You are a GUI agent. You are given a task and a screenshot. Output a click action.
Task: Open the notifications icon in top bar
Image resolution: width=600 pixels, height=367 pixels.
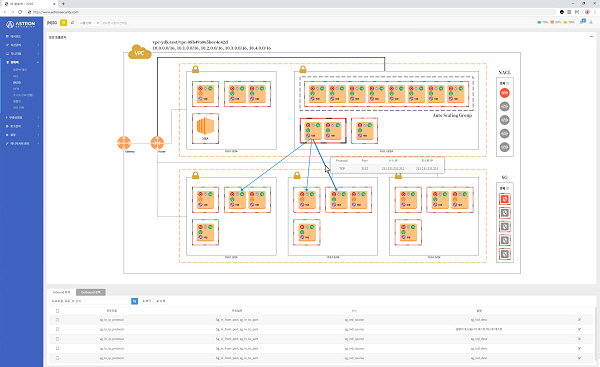[x=582, y=22]
